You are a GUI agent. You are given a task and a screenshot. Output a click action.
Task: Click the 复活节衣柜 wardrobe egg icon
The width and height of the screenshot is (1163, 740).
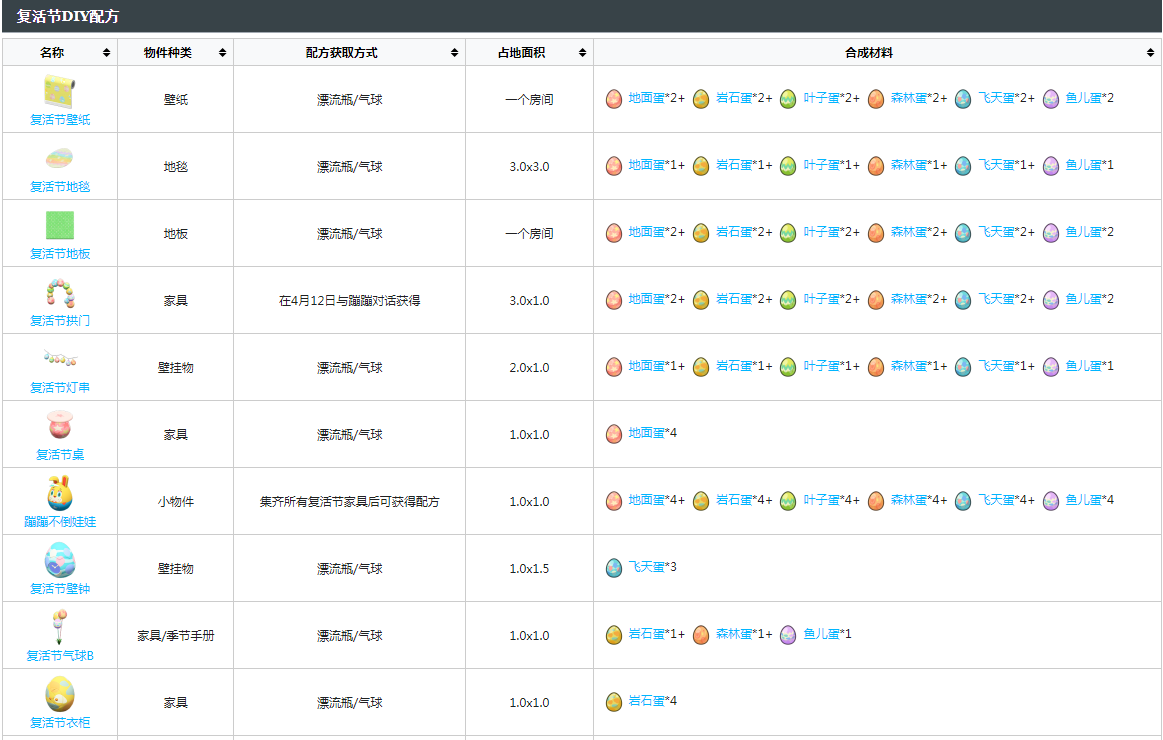pyautogui.click(x=59, y=694)
